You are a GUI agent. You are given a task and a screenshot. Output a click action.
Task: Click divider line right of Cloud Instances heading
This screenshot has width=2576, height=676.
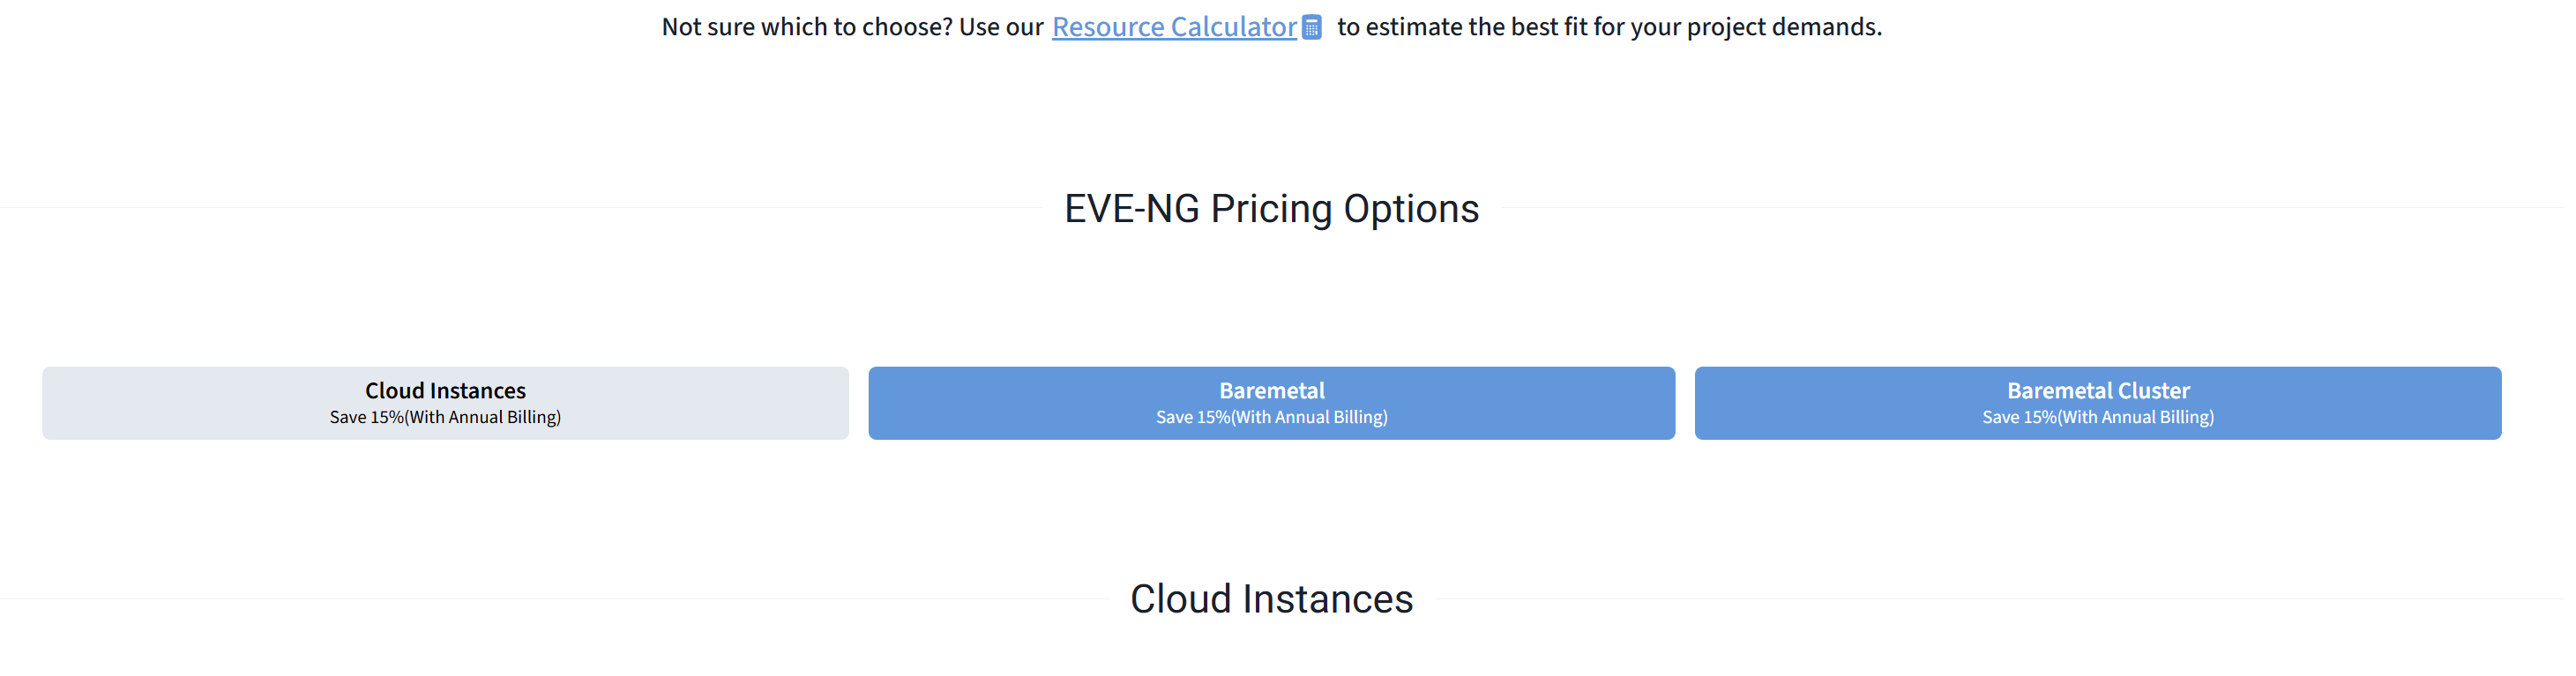click(x=2000, y=598)
